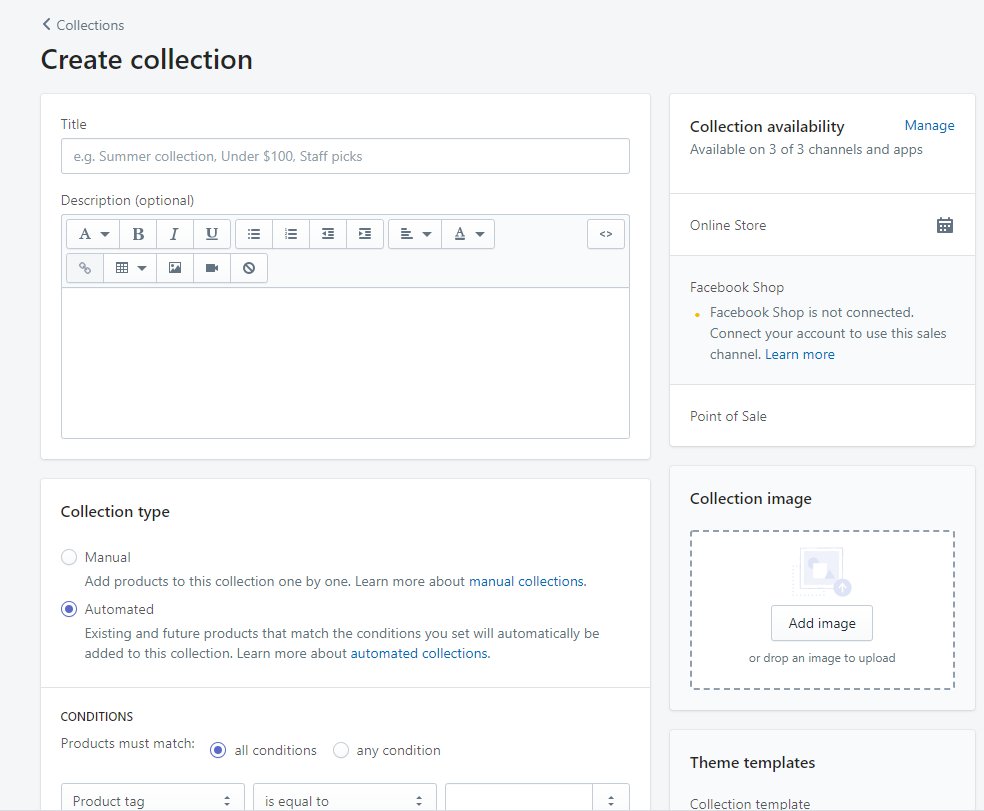Image resolution: width=984 pixels, height=811 pixels.
Task: Select the Automated collection type
Action: pyautogui.click(x=69, y=609)
